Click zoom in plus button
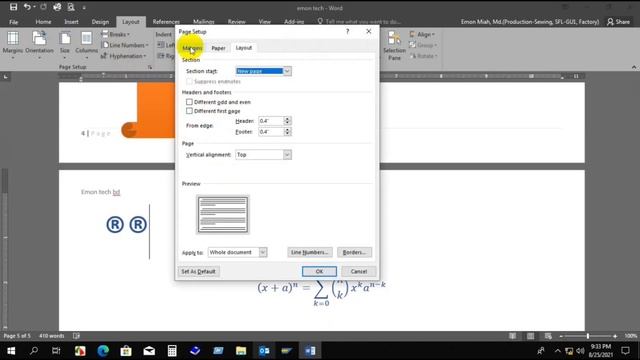Screen dimensions: 640x360 [615, 336]
